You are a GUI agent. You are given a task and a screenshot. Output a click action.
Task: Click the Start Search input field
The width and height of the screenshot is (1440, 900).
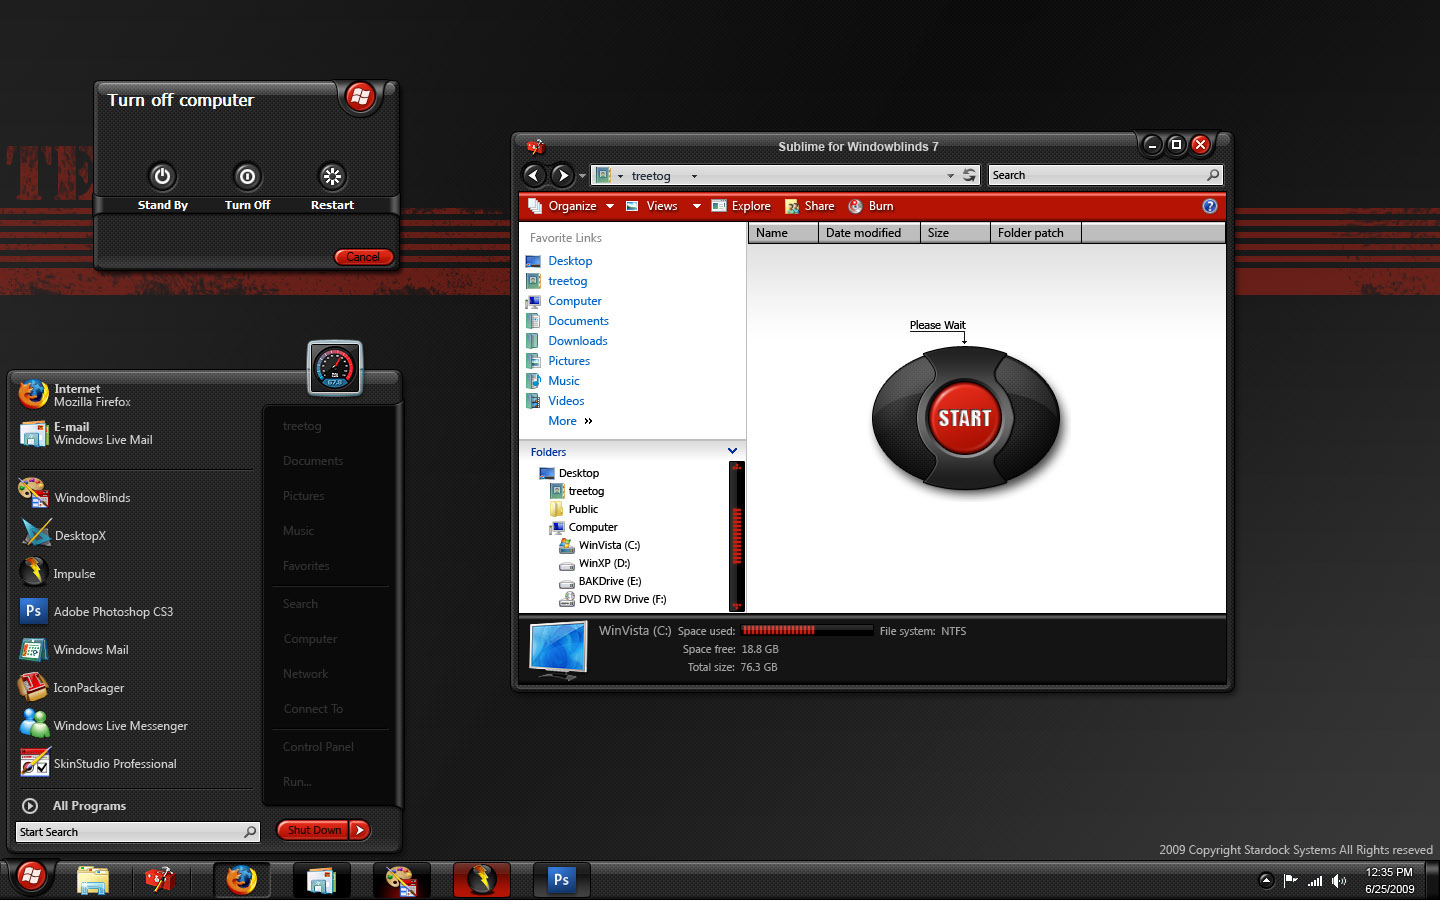tap(138, 832)
